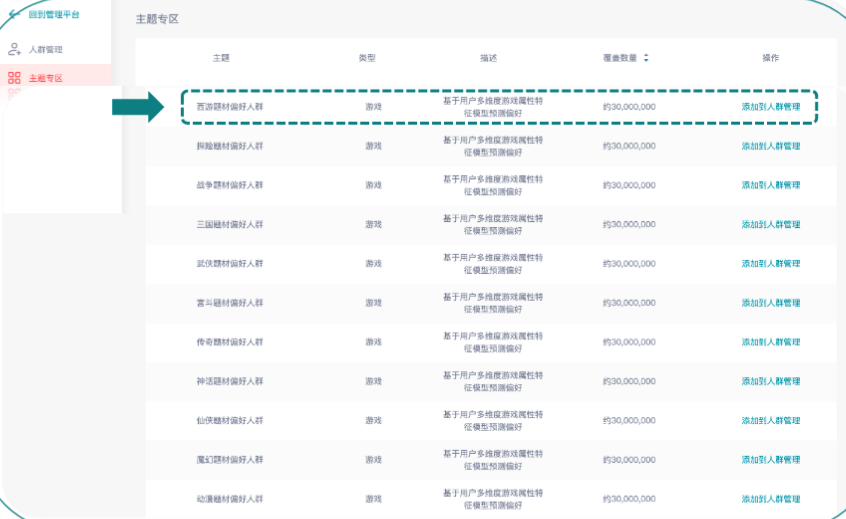The height and width of the screenshot is (519, 846).
Task: Add 神话题材偏好人群 to 人群管理
Action: coord(770,381)
